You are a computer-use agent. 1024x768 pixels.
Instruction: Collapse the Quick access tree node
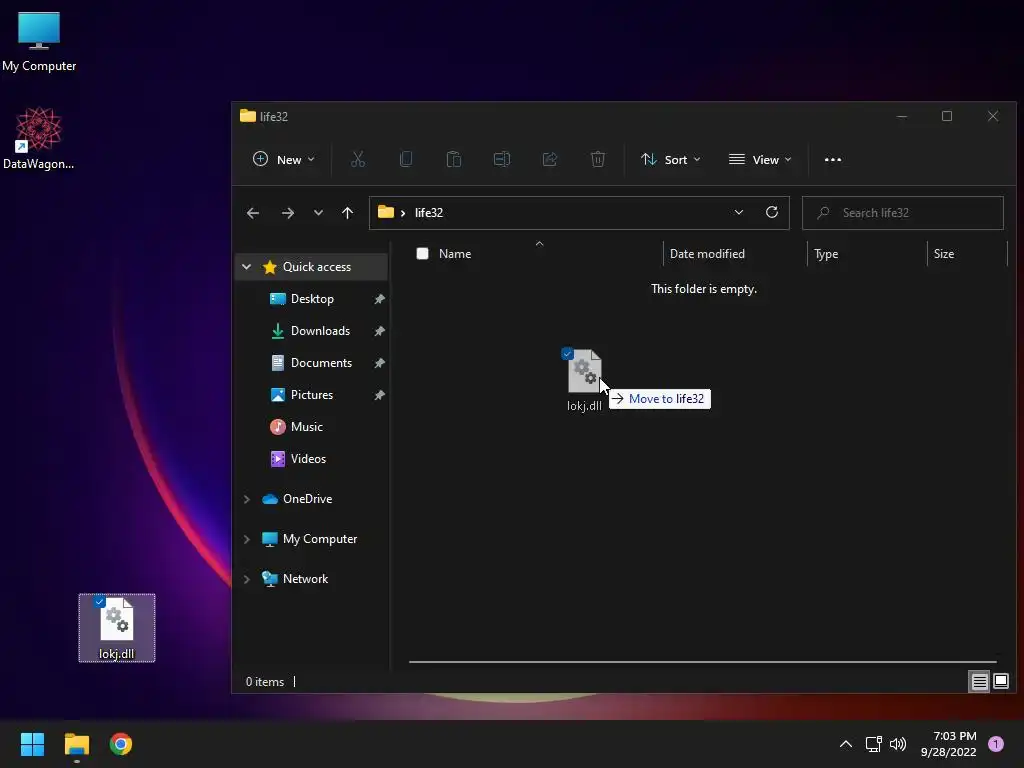tap(246, 266)
